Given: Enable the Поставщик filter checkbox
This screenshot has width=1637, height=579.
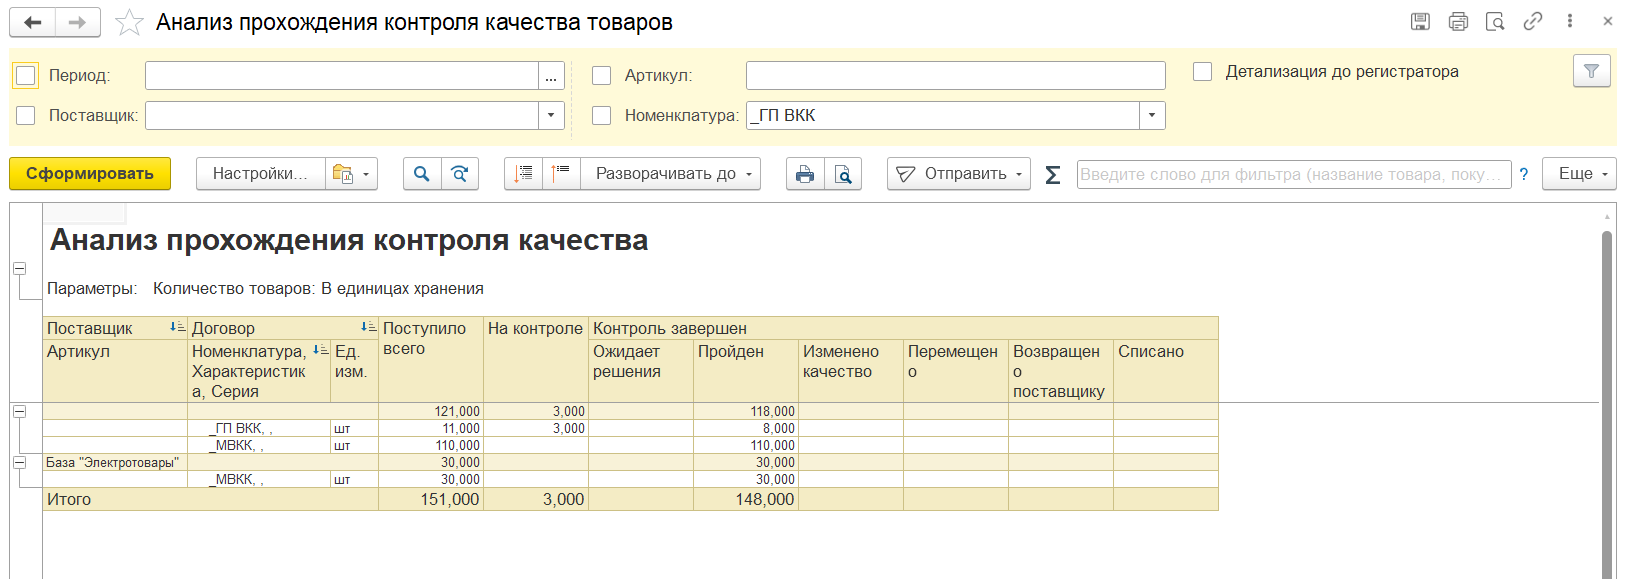Looking at the screenshot, I should tap(26, 115).
